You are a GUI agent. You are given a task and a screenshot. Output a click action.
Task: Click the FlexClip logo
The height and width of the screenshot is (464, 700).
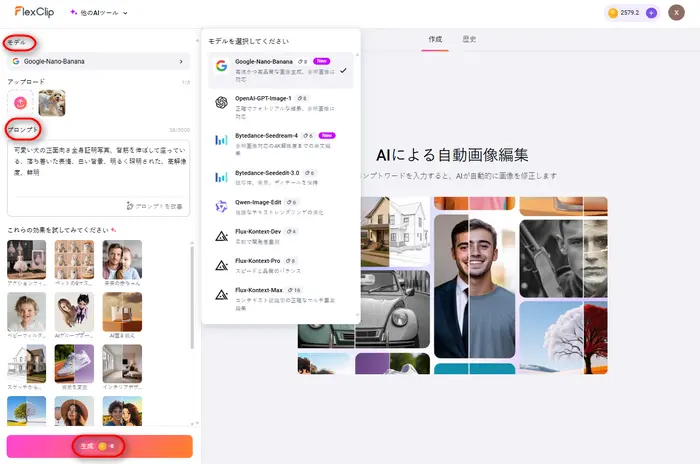coord(34,12)
